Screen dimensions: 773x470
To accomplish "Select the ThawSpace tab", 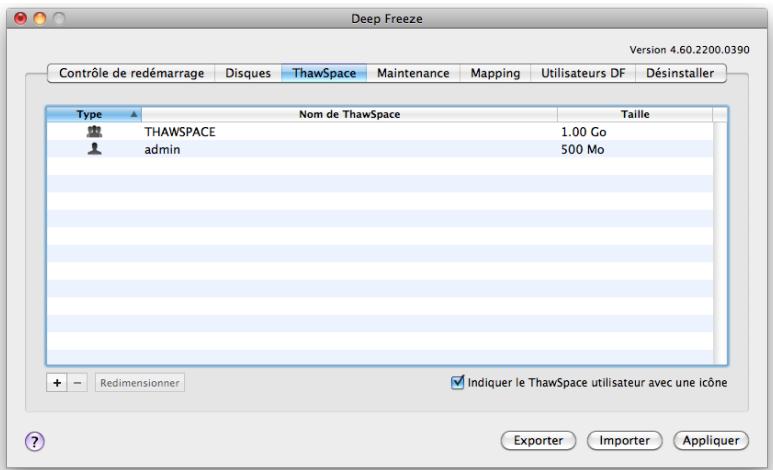I will click(x=324, y=73).
